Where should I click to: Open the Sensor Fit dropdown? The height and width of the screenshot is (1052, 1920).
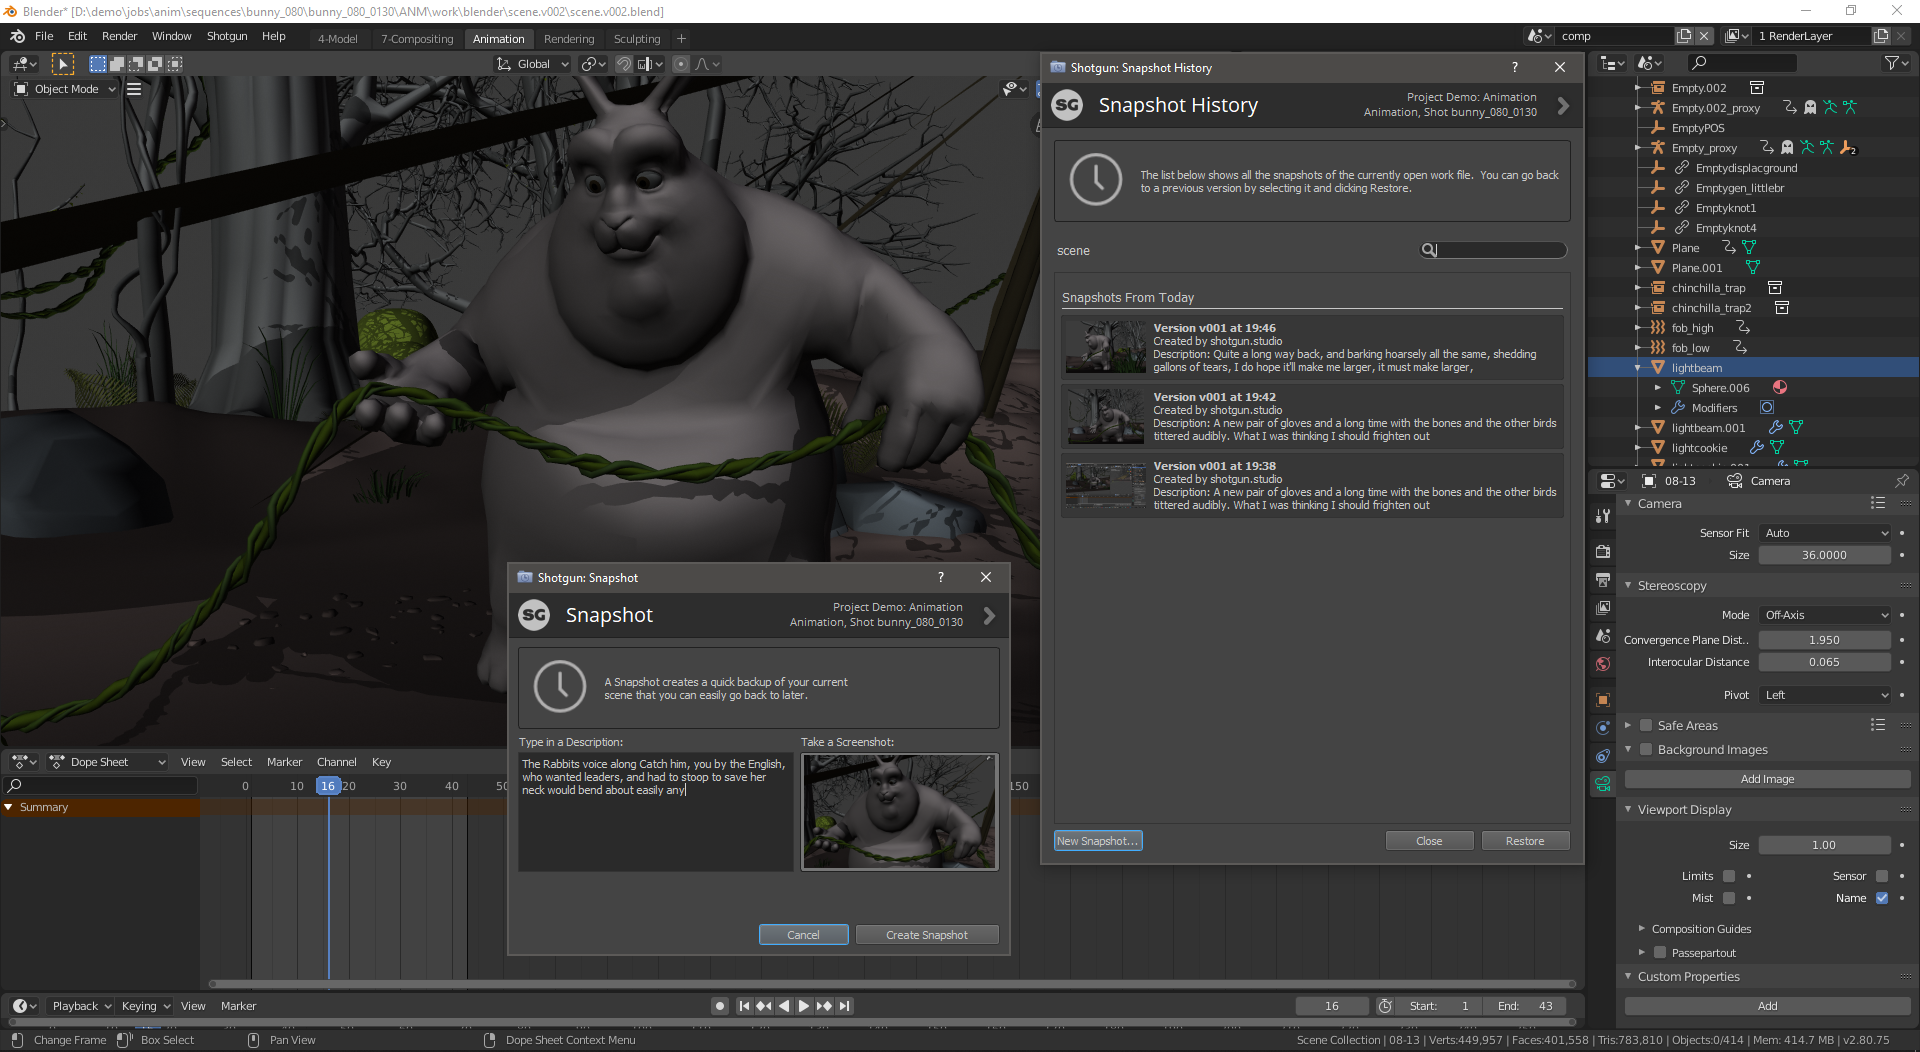click(1825, 533)
